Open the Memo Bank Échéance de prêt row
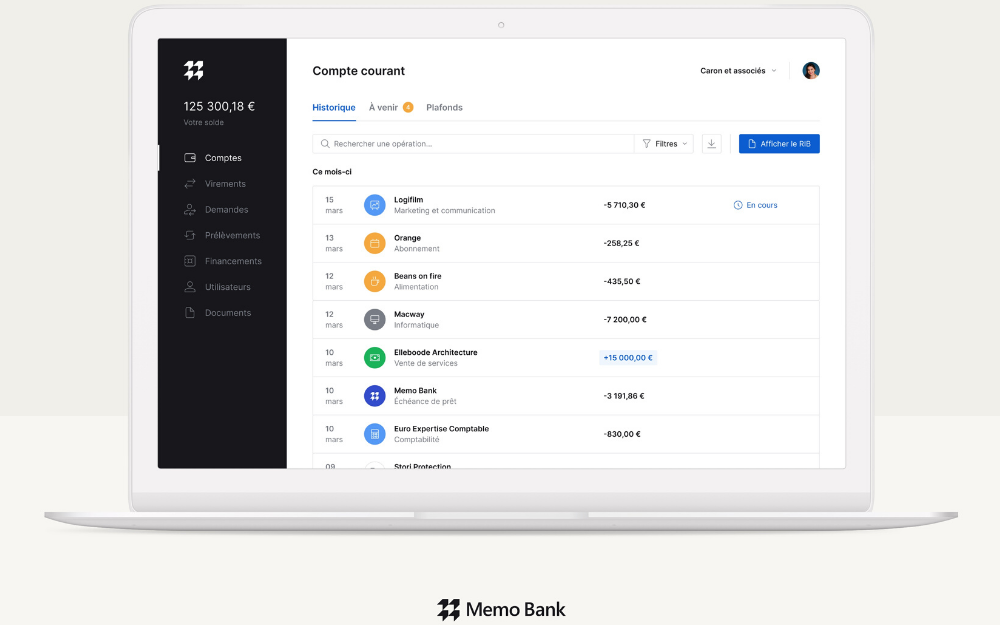 566,396
